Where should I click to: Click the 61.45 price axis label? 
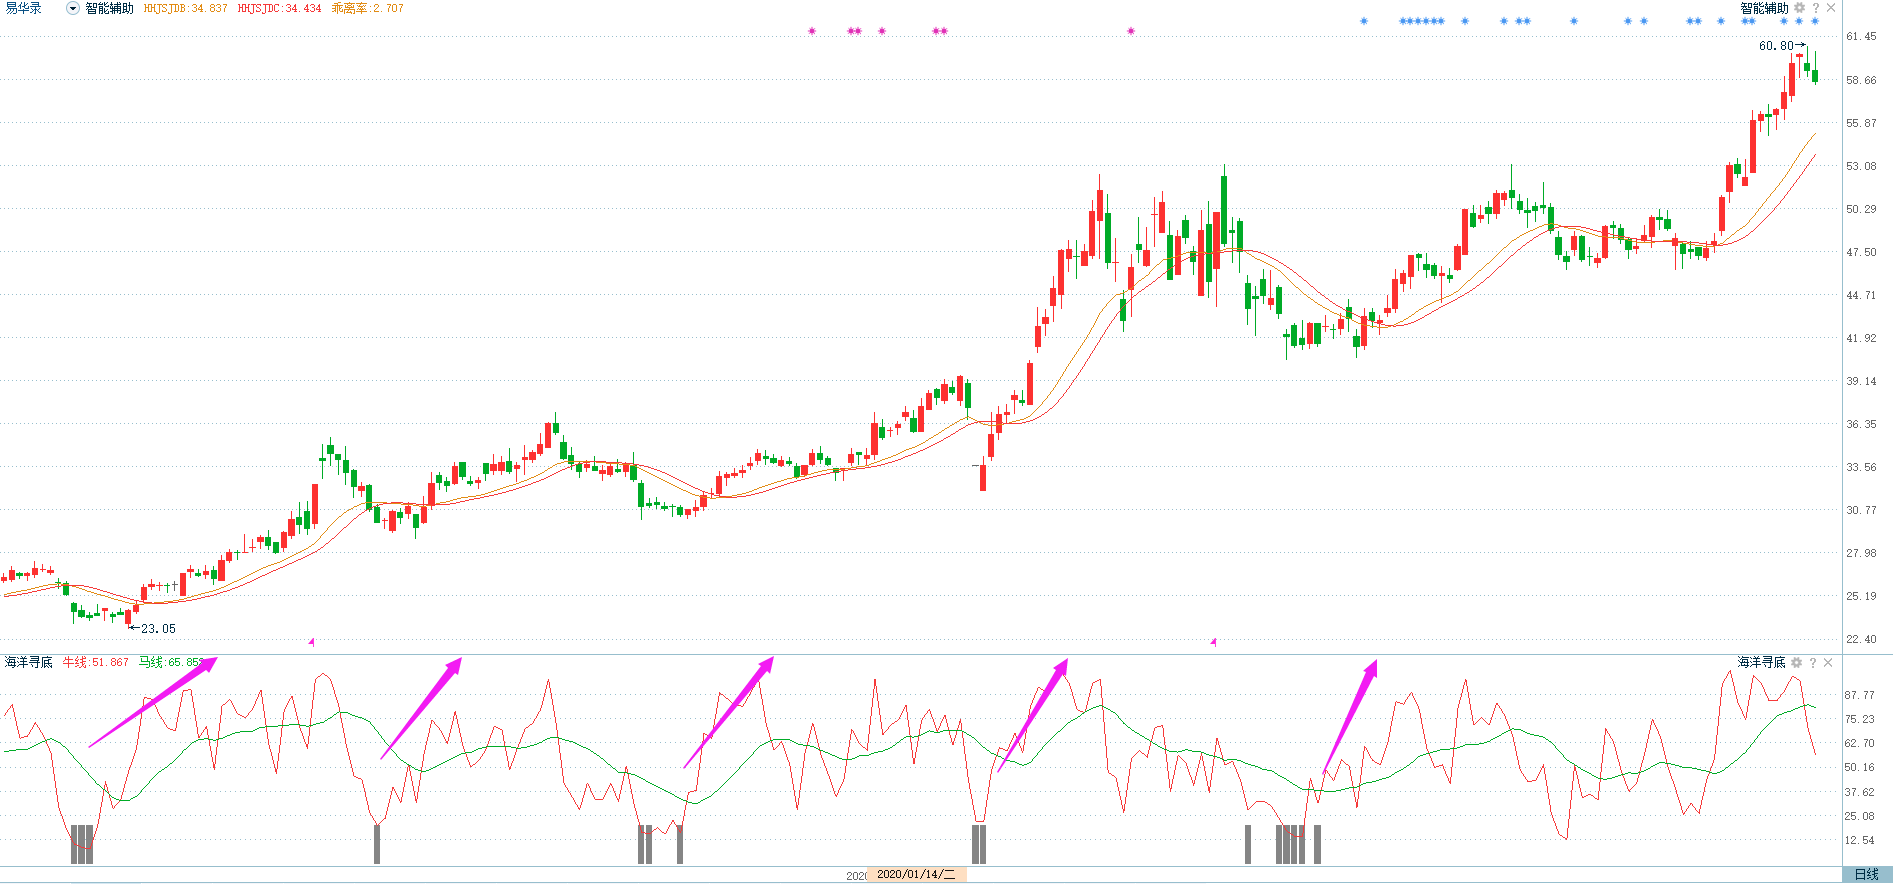point(1861,36)
